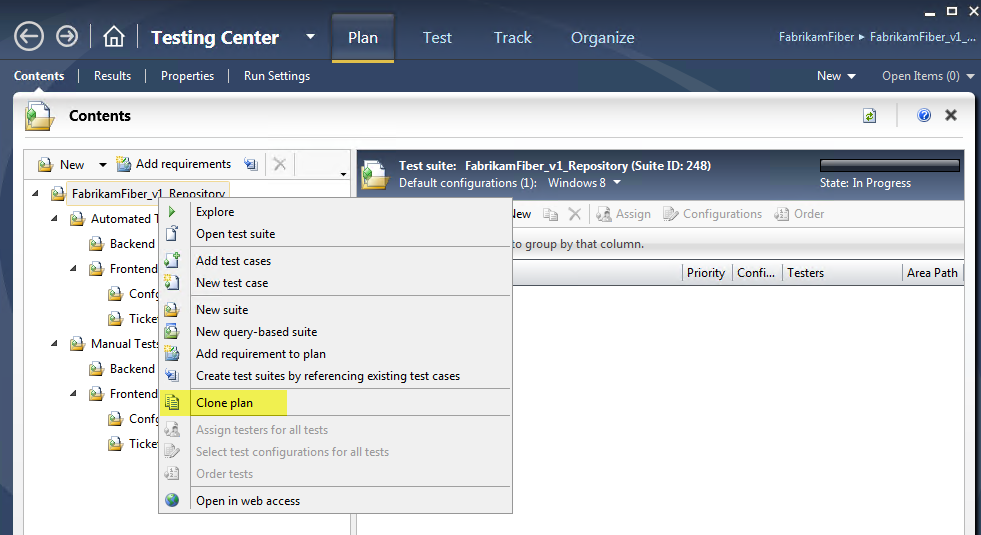Click the forward navigation arrow
The height and width of the screenshot is (535, 981).
[67, 37]
